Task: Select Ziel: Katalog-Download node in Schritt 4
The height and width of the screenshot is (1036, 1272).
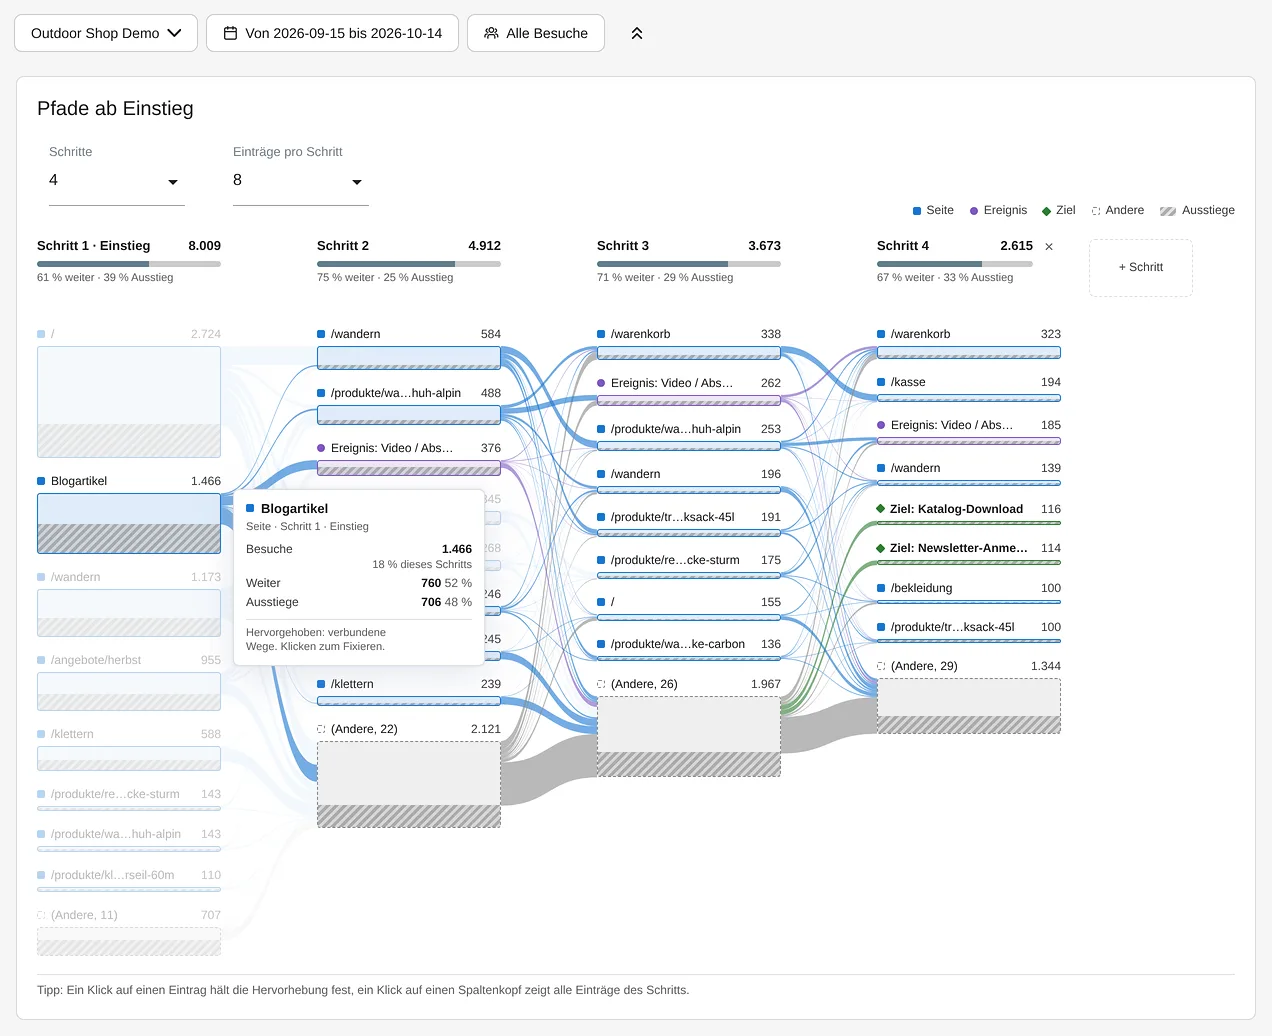Action: 969,514
